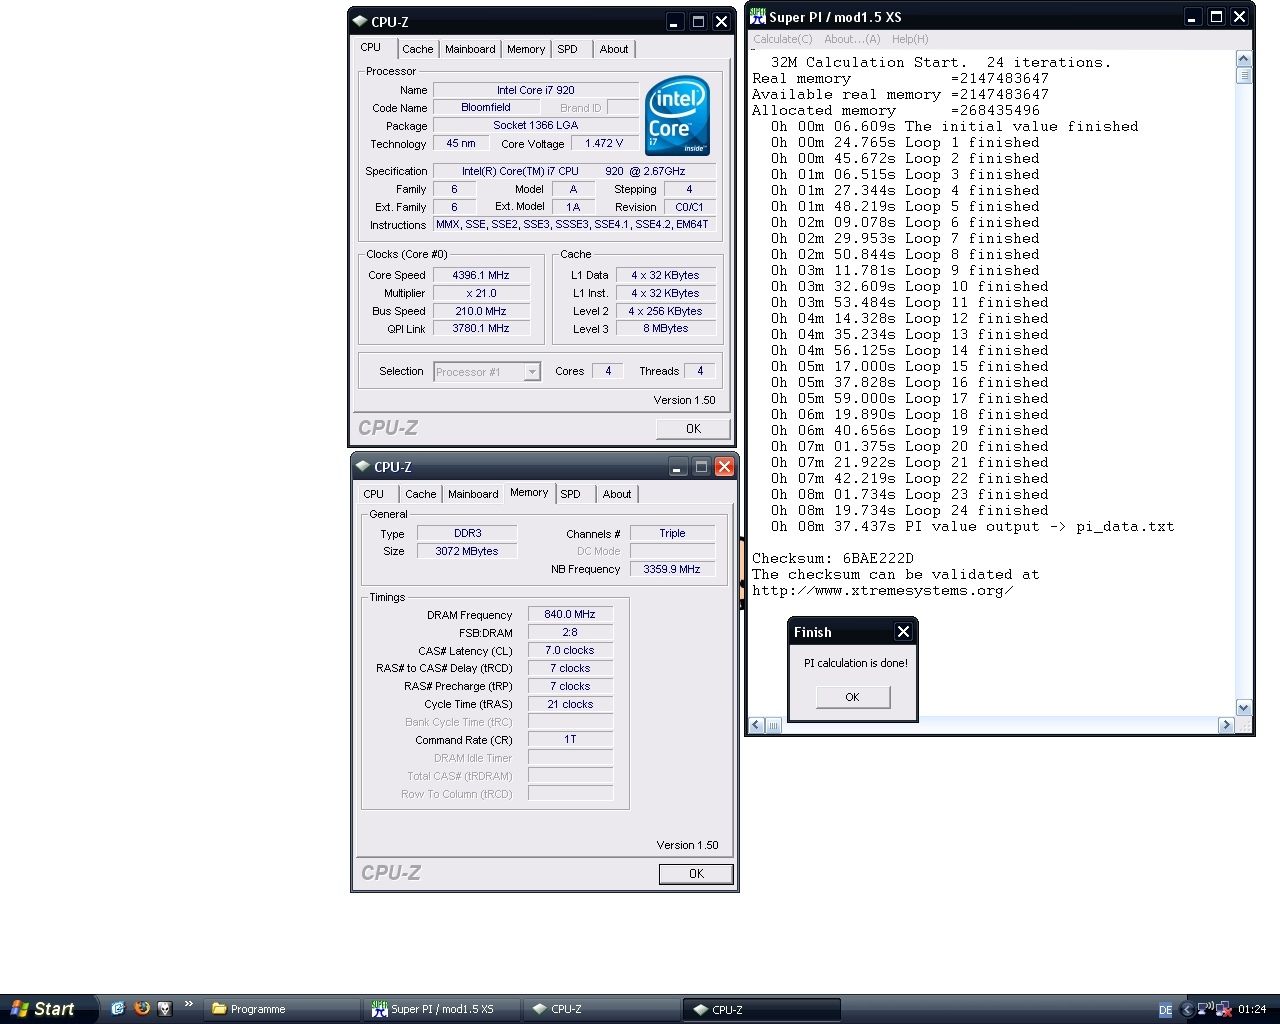Confirm OK on PI calculation done dialog

(x=852, y=697)
